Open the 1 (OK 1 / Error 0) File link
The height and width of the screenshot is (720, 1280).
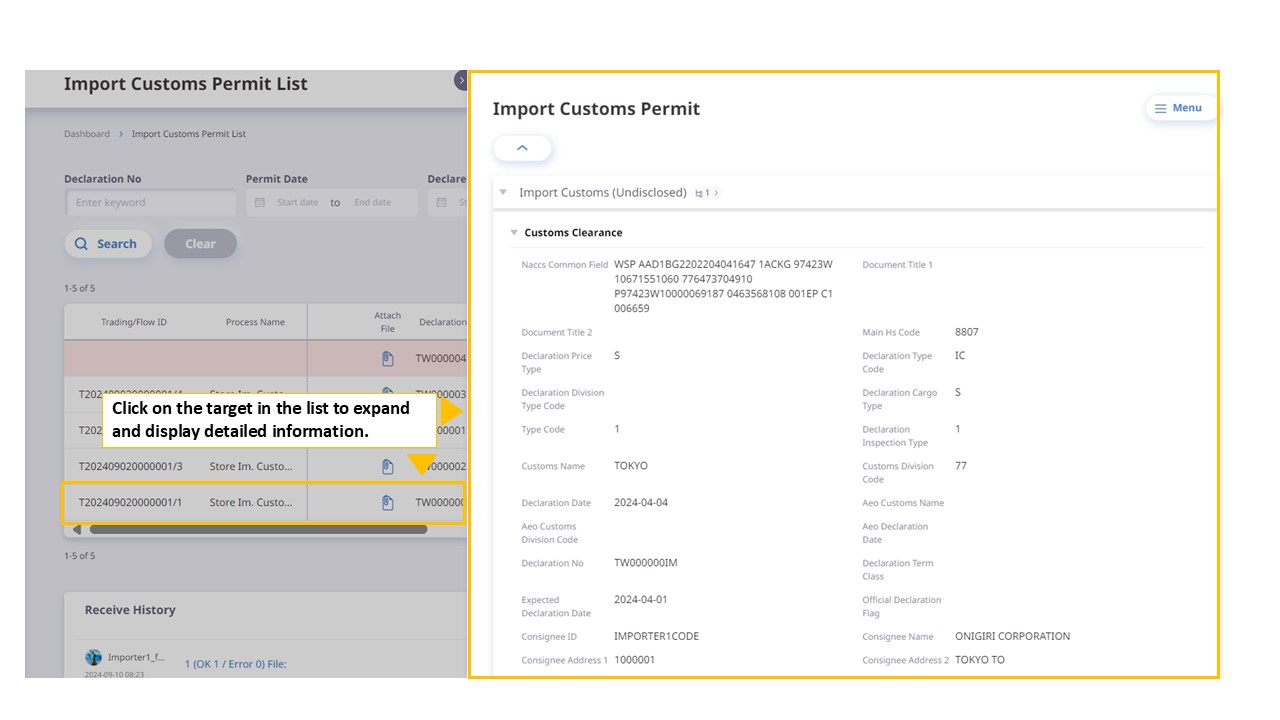[x=235, y=664]
